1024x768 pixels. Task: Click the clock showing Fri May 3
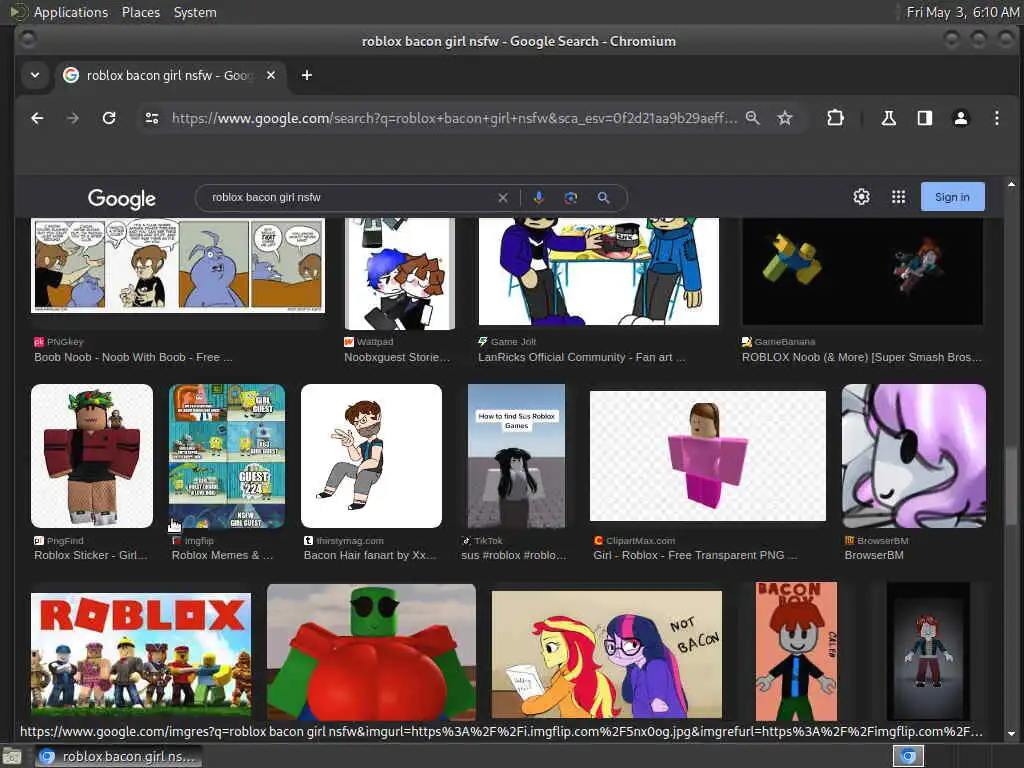(963, 12)
